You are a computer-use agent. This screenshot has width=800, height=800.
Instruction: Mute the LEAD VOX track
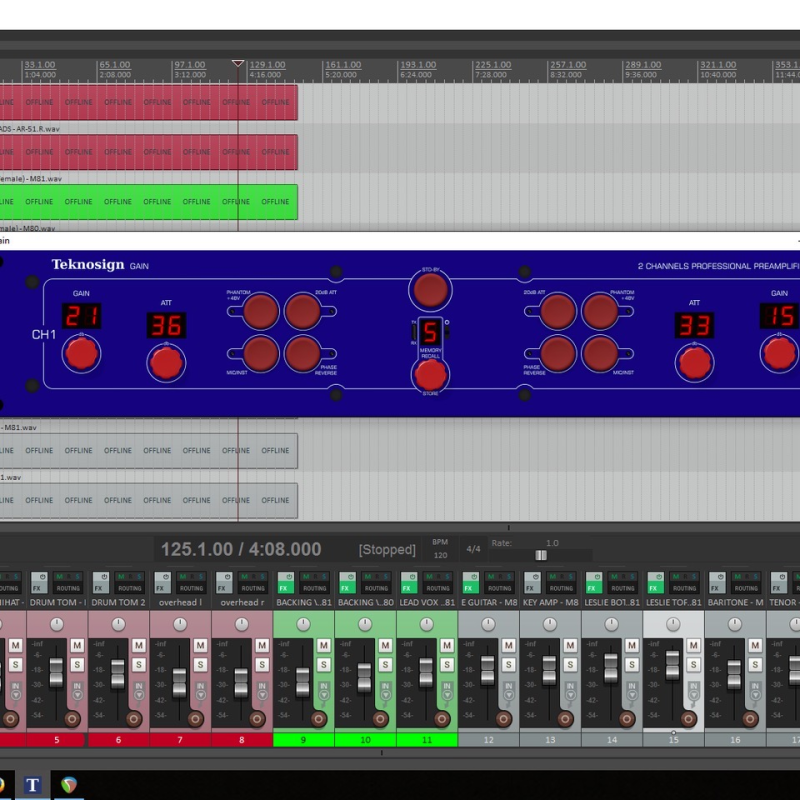pos(447,645)
